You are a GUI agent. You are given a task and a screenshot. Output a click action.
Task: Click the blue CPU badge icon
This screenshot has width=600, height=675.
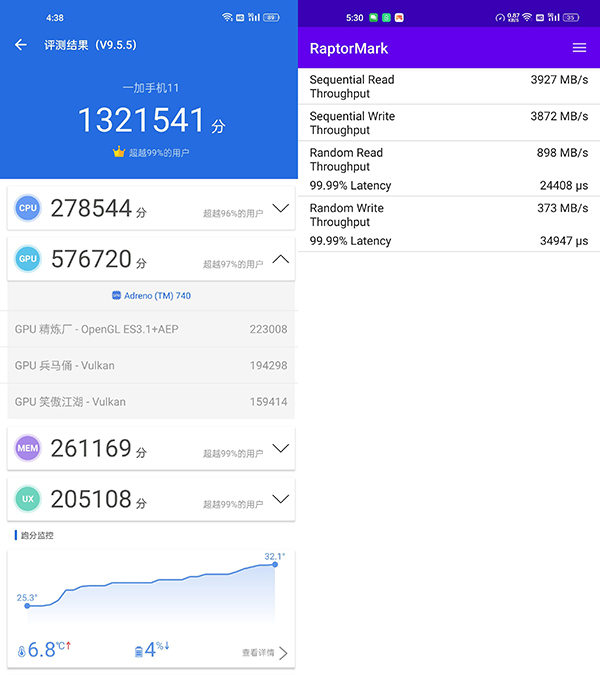coord(28,208)
